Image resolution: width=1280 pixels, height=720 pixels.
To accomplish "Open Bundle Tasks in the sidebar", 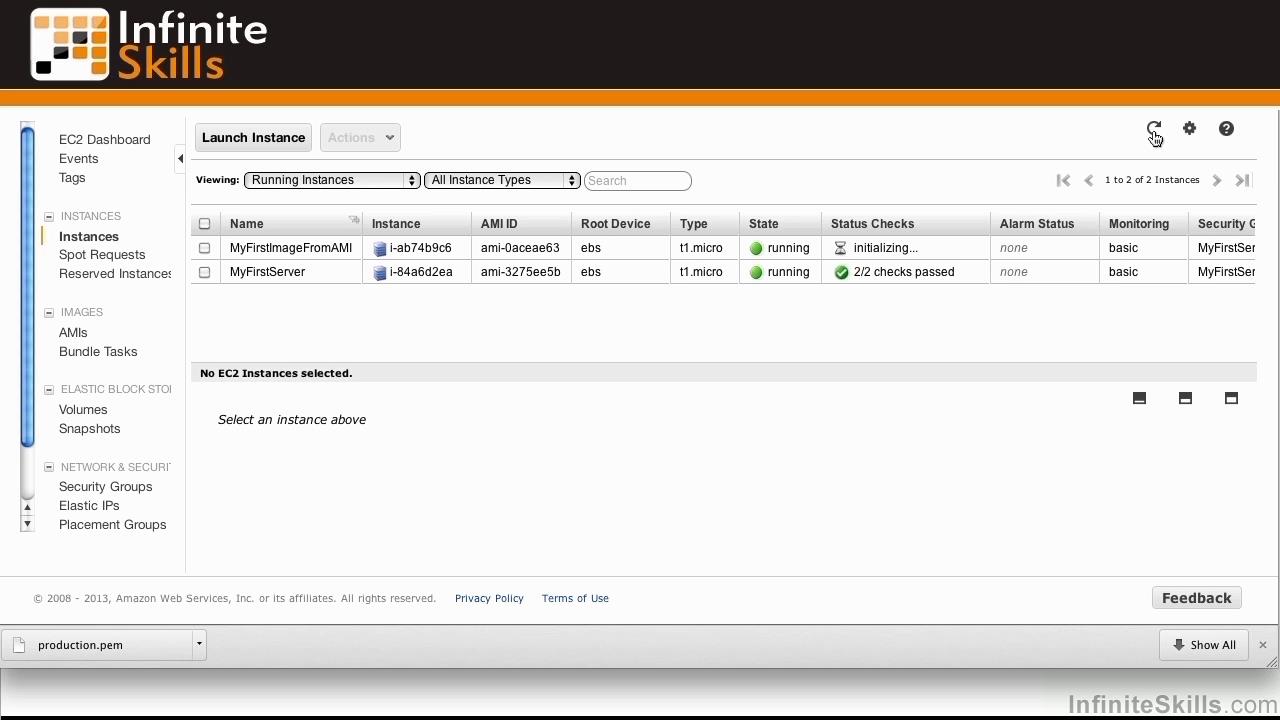I will (x=98, y=352).
